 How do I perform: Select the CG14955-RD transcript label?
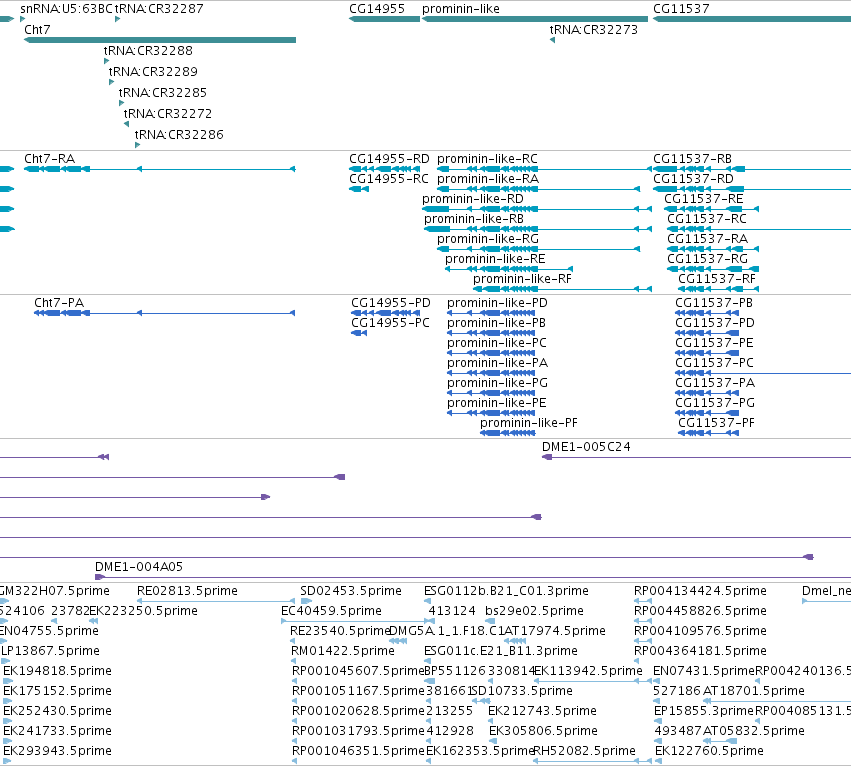[389, 159]
